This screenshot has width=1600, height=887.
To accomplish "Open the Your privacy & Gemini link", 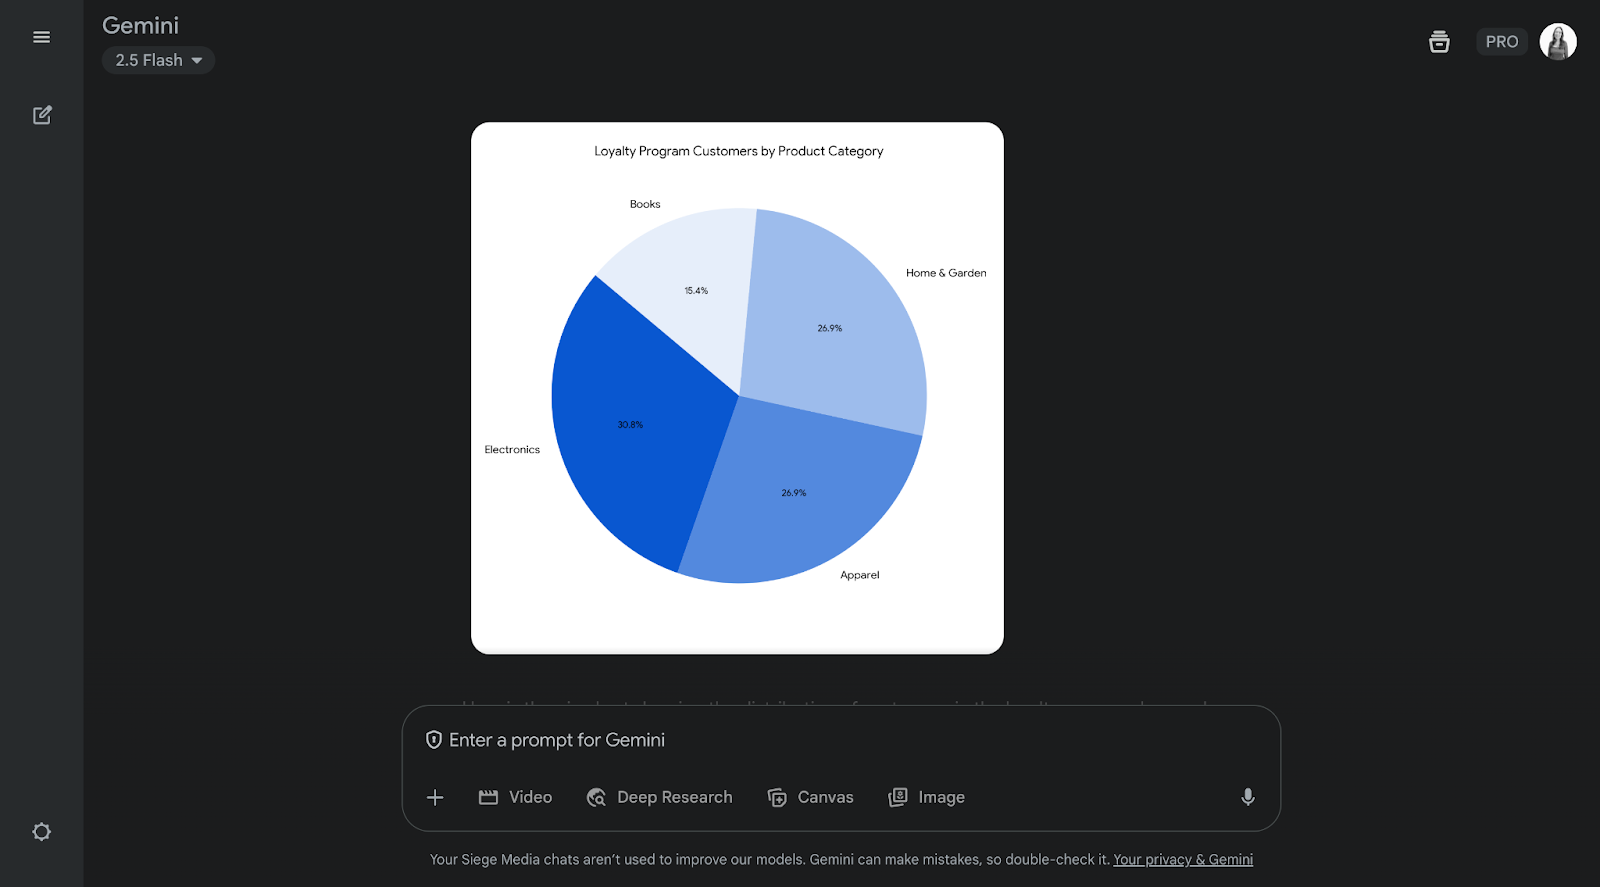I will click(x=1183, y=859).
